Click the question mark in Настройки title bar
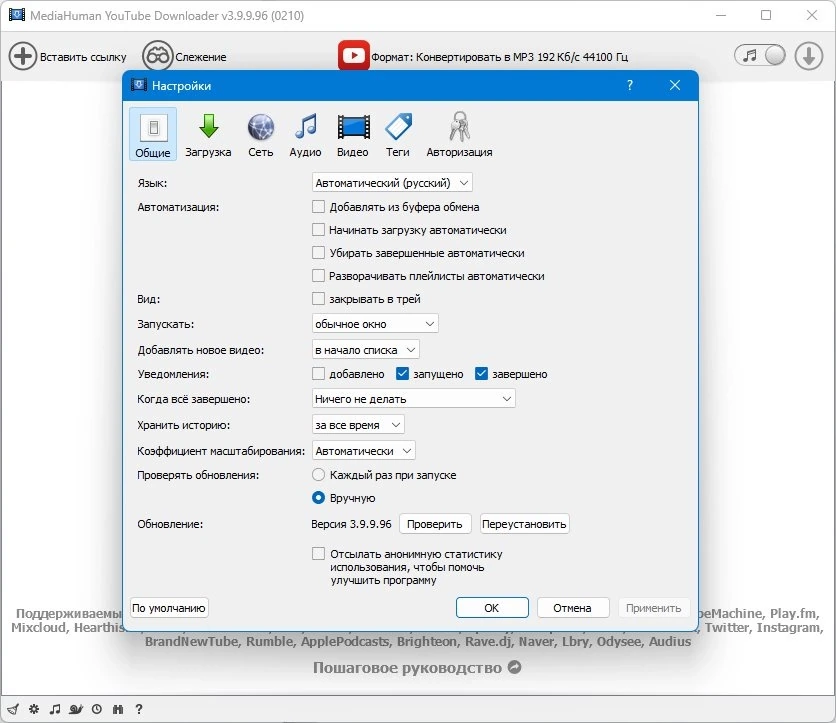Viewport: 836px width, 723px height. [x=630, y=85]
